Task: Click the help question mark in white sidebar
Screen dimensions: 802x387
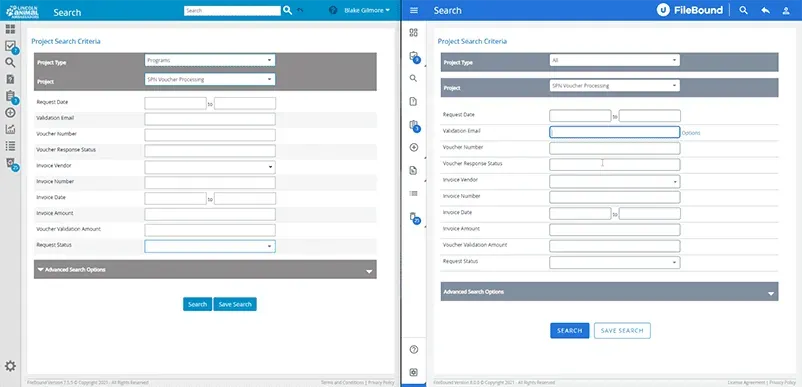Action: [x=414, y=350]
